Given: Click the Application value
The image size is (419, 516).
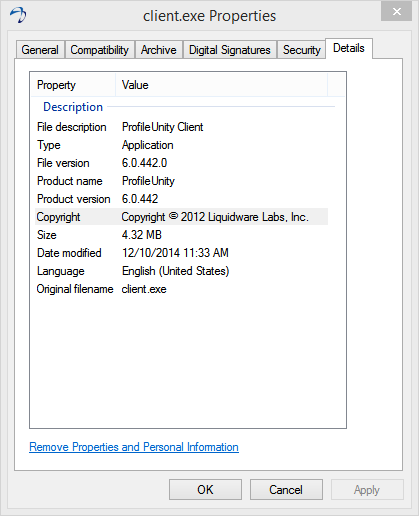Looking at the screenshot, I should click(x=148, y=145).
